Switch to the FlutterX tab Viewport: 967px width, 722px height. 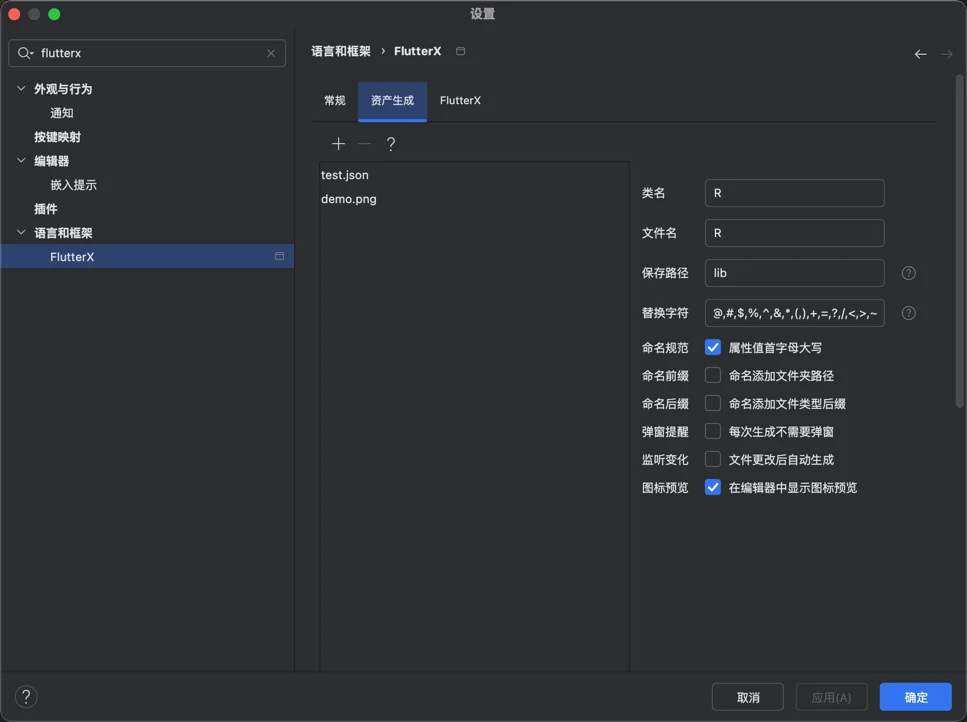pos(460,101)
